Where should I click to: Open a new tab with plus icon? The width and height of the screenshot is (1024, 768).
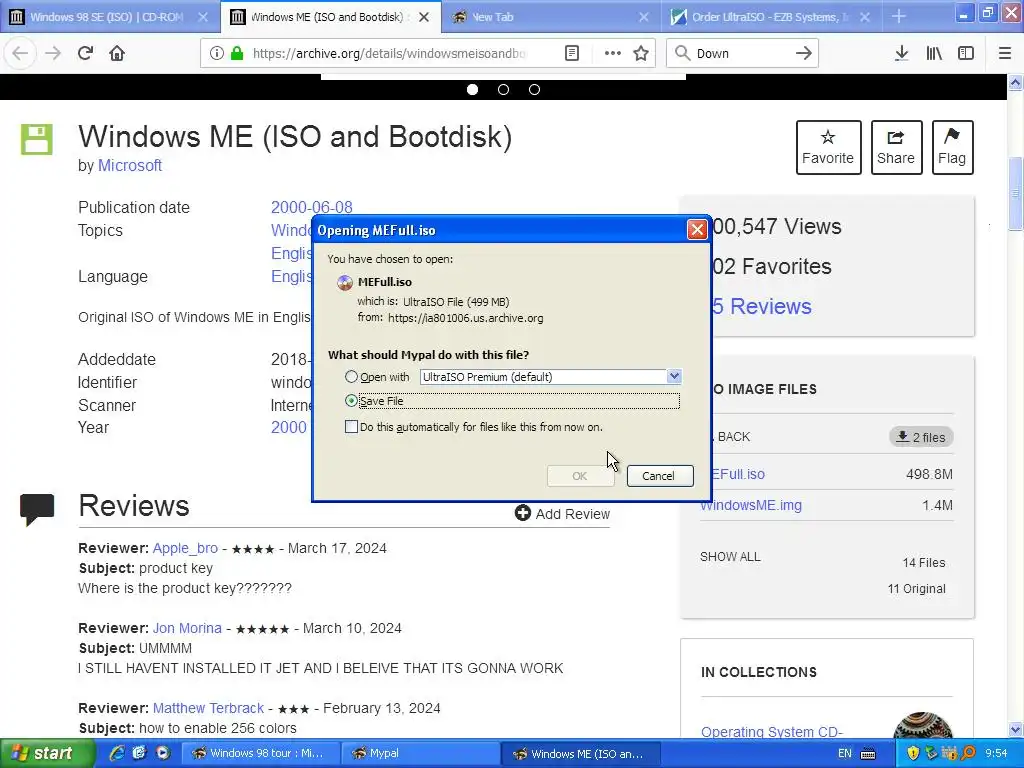coord(899,17)
